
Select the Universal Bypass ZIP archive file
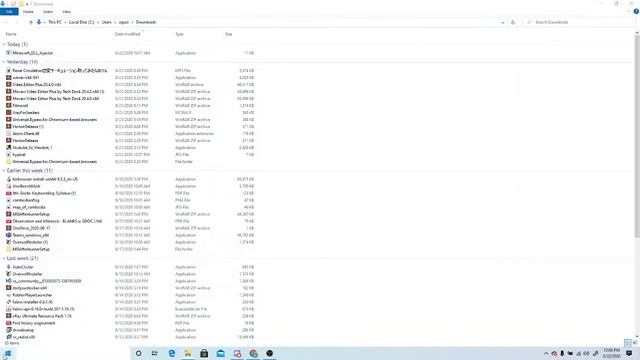coord(55,120)
